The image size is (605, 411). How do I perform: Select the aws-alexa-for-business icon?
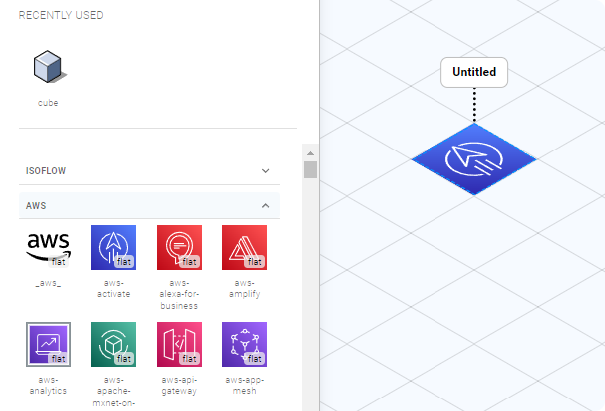click(x=179, y=247)
